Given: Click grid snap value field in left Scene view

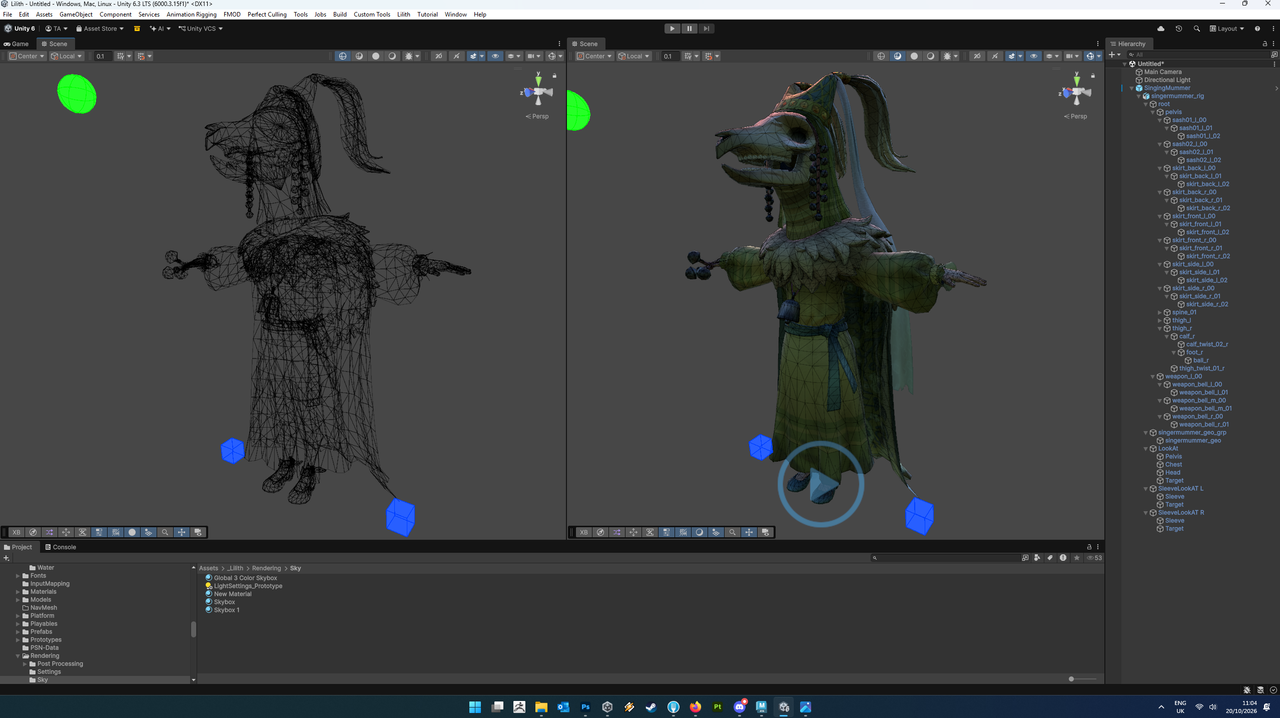Looking at the screenshot, I should [x=102, y=56].
